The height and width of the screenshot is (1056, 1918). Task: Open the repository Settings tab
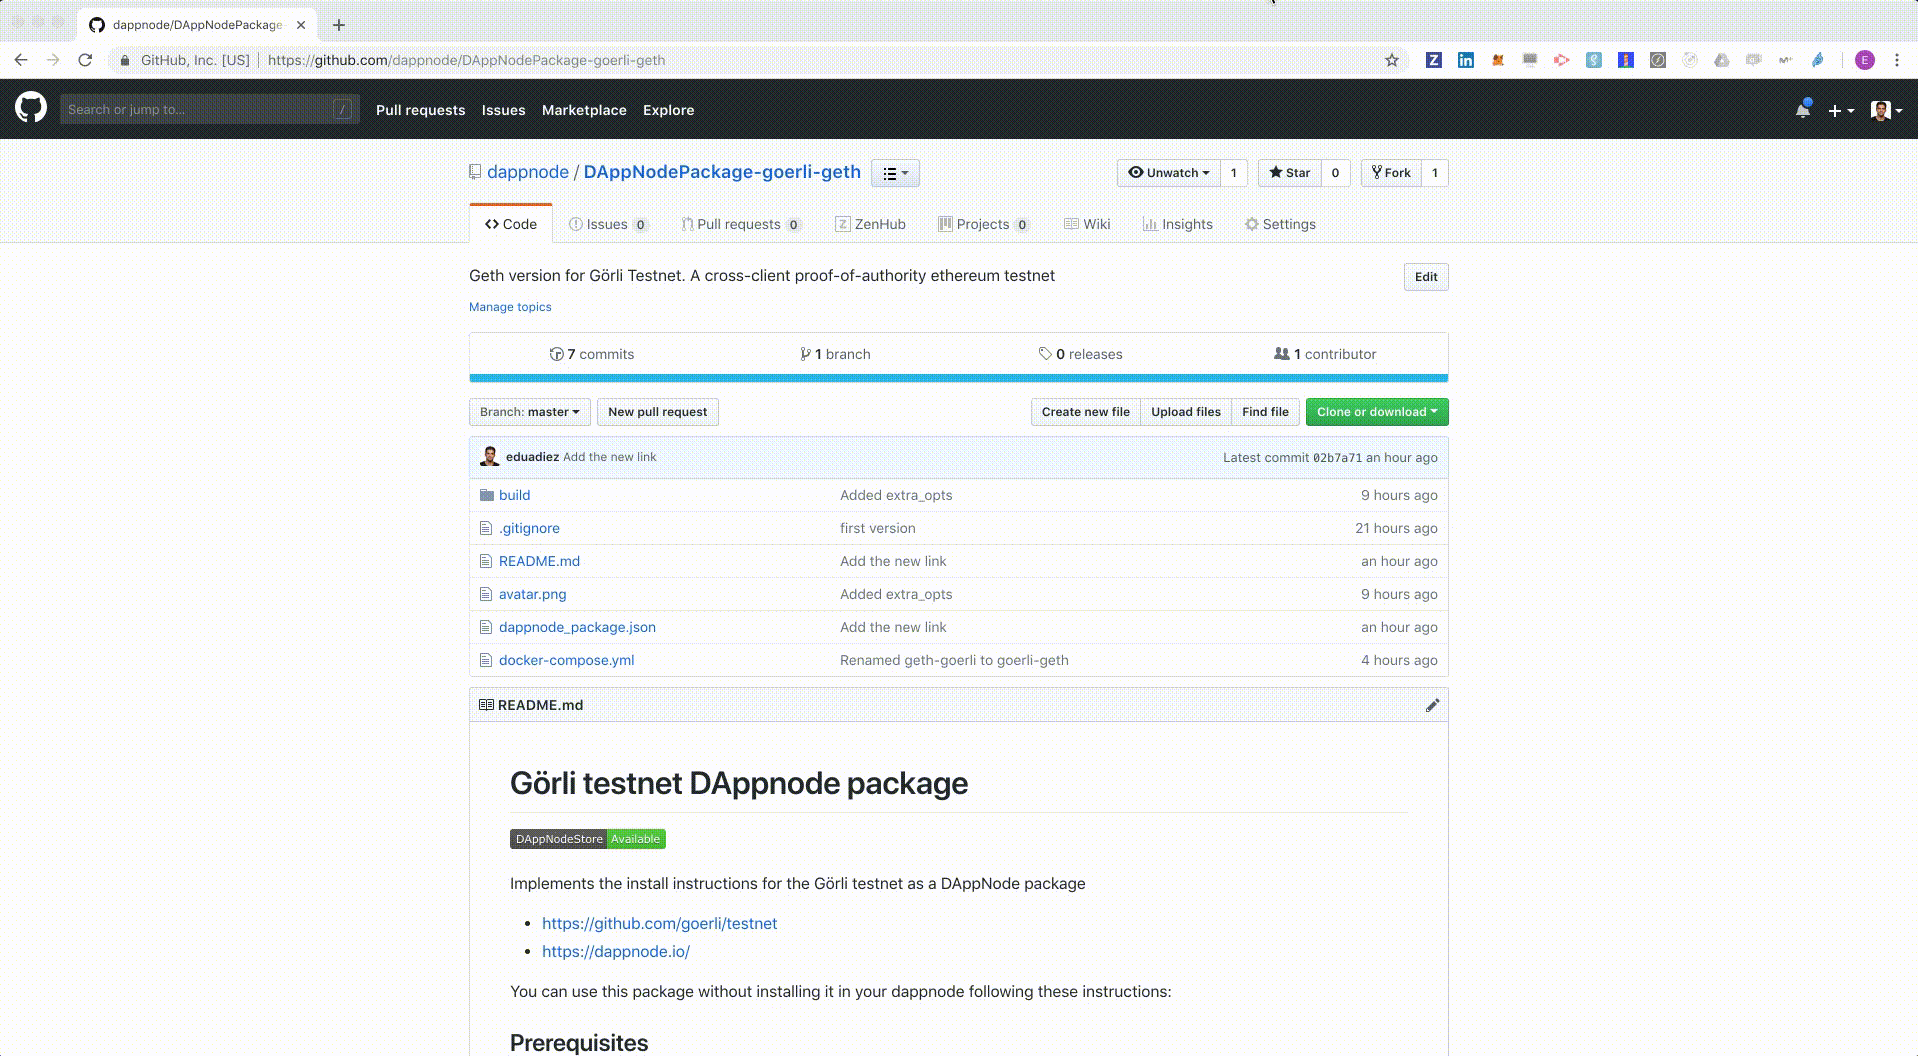click(1280, 224)
